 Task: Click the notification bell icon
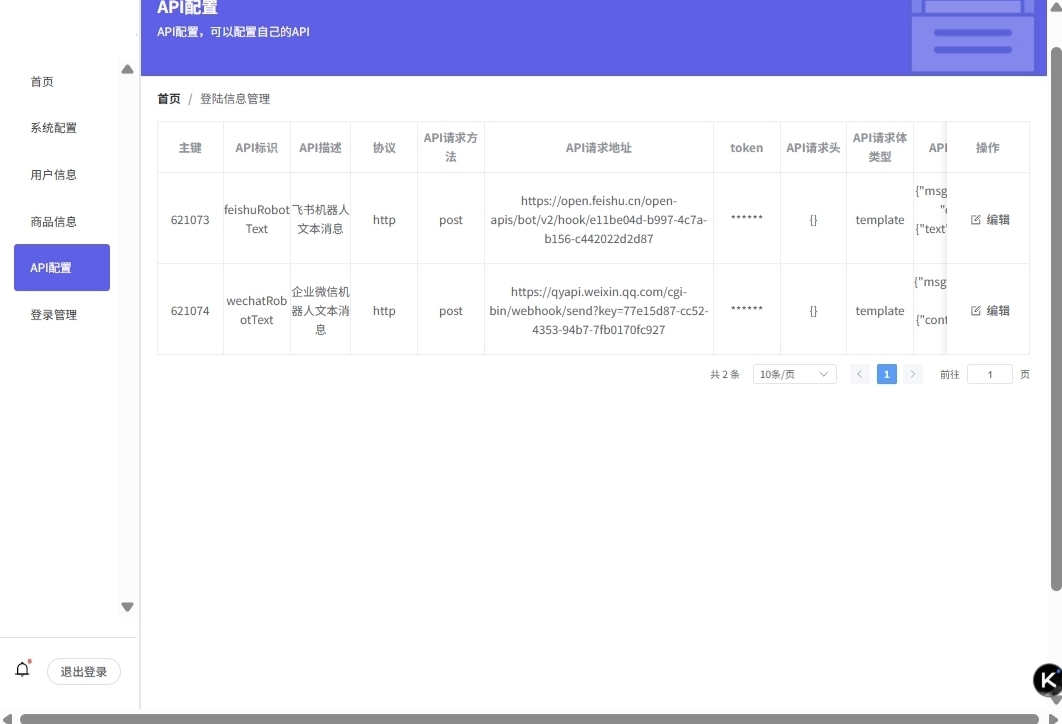pyautogui.click(x=22, y=670)
